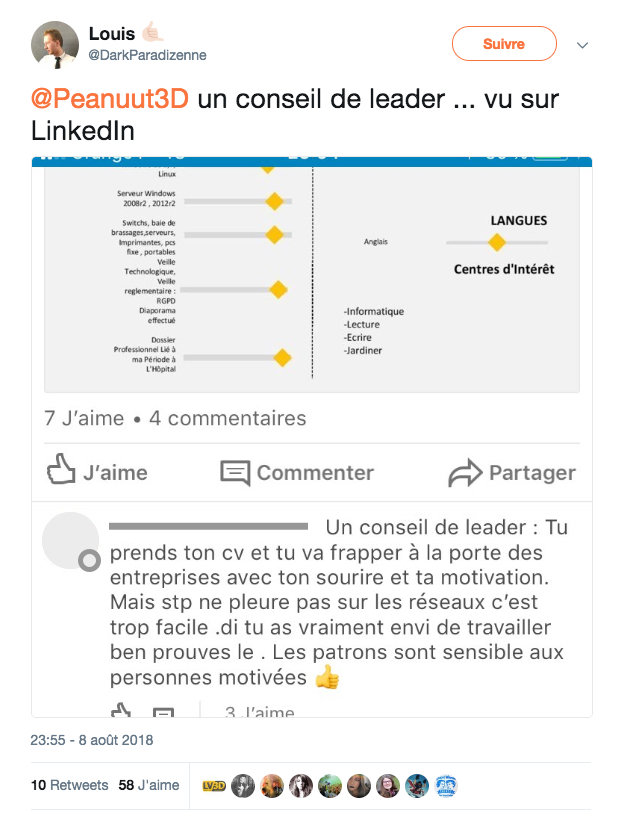Click the Anglais language level slider

pyautogui.click(x=496, y=242)
